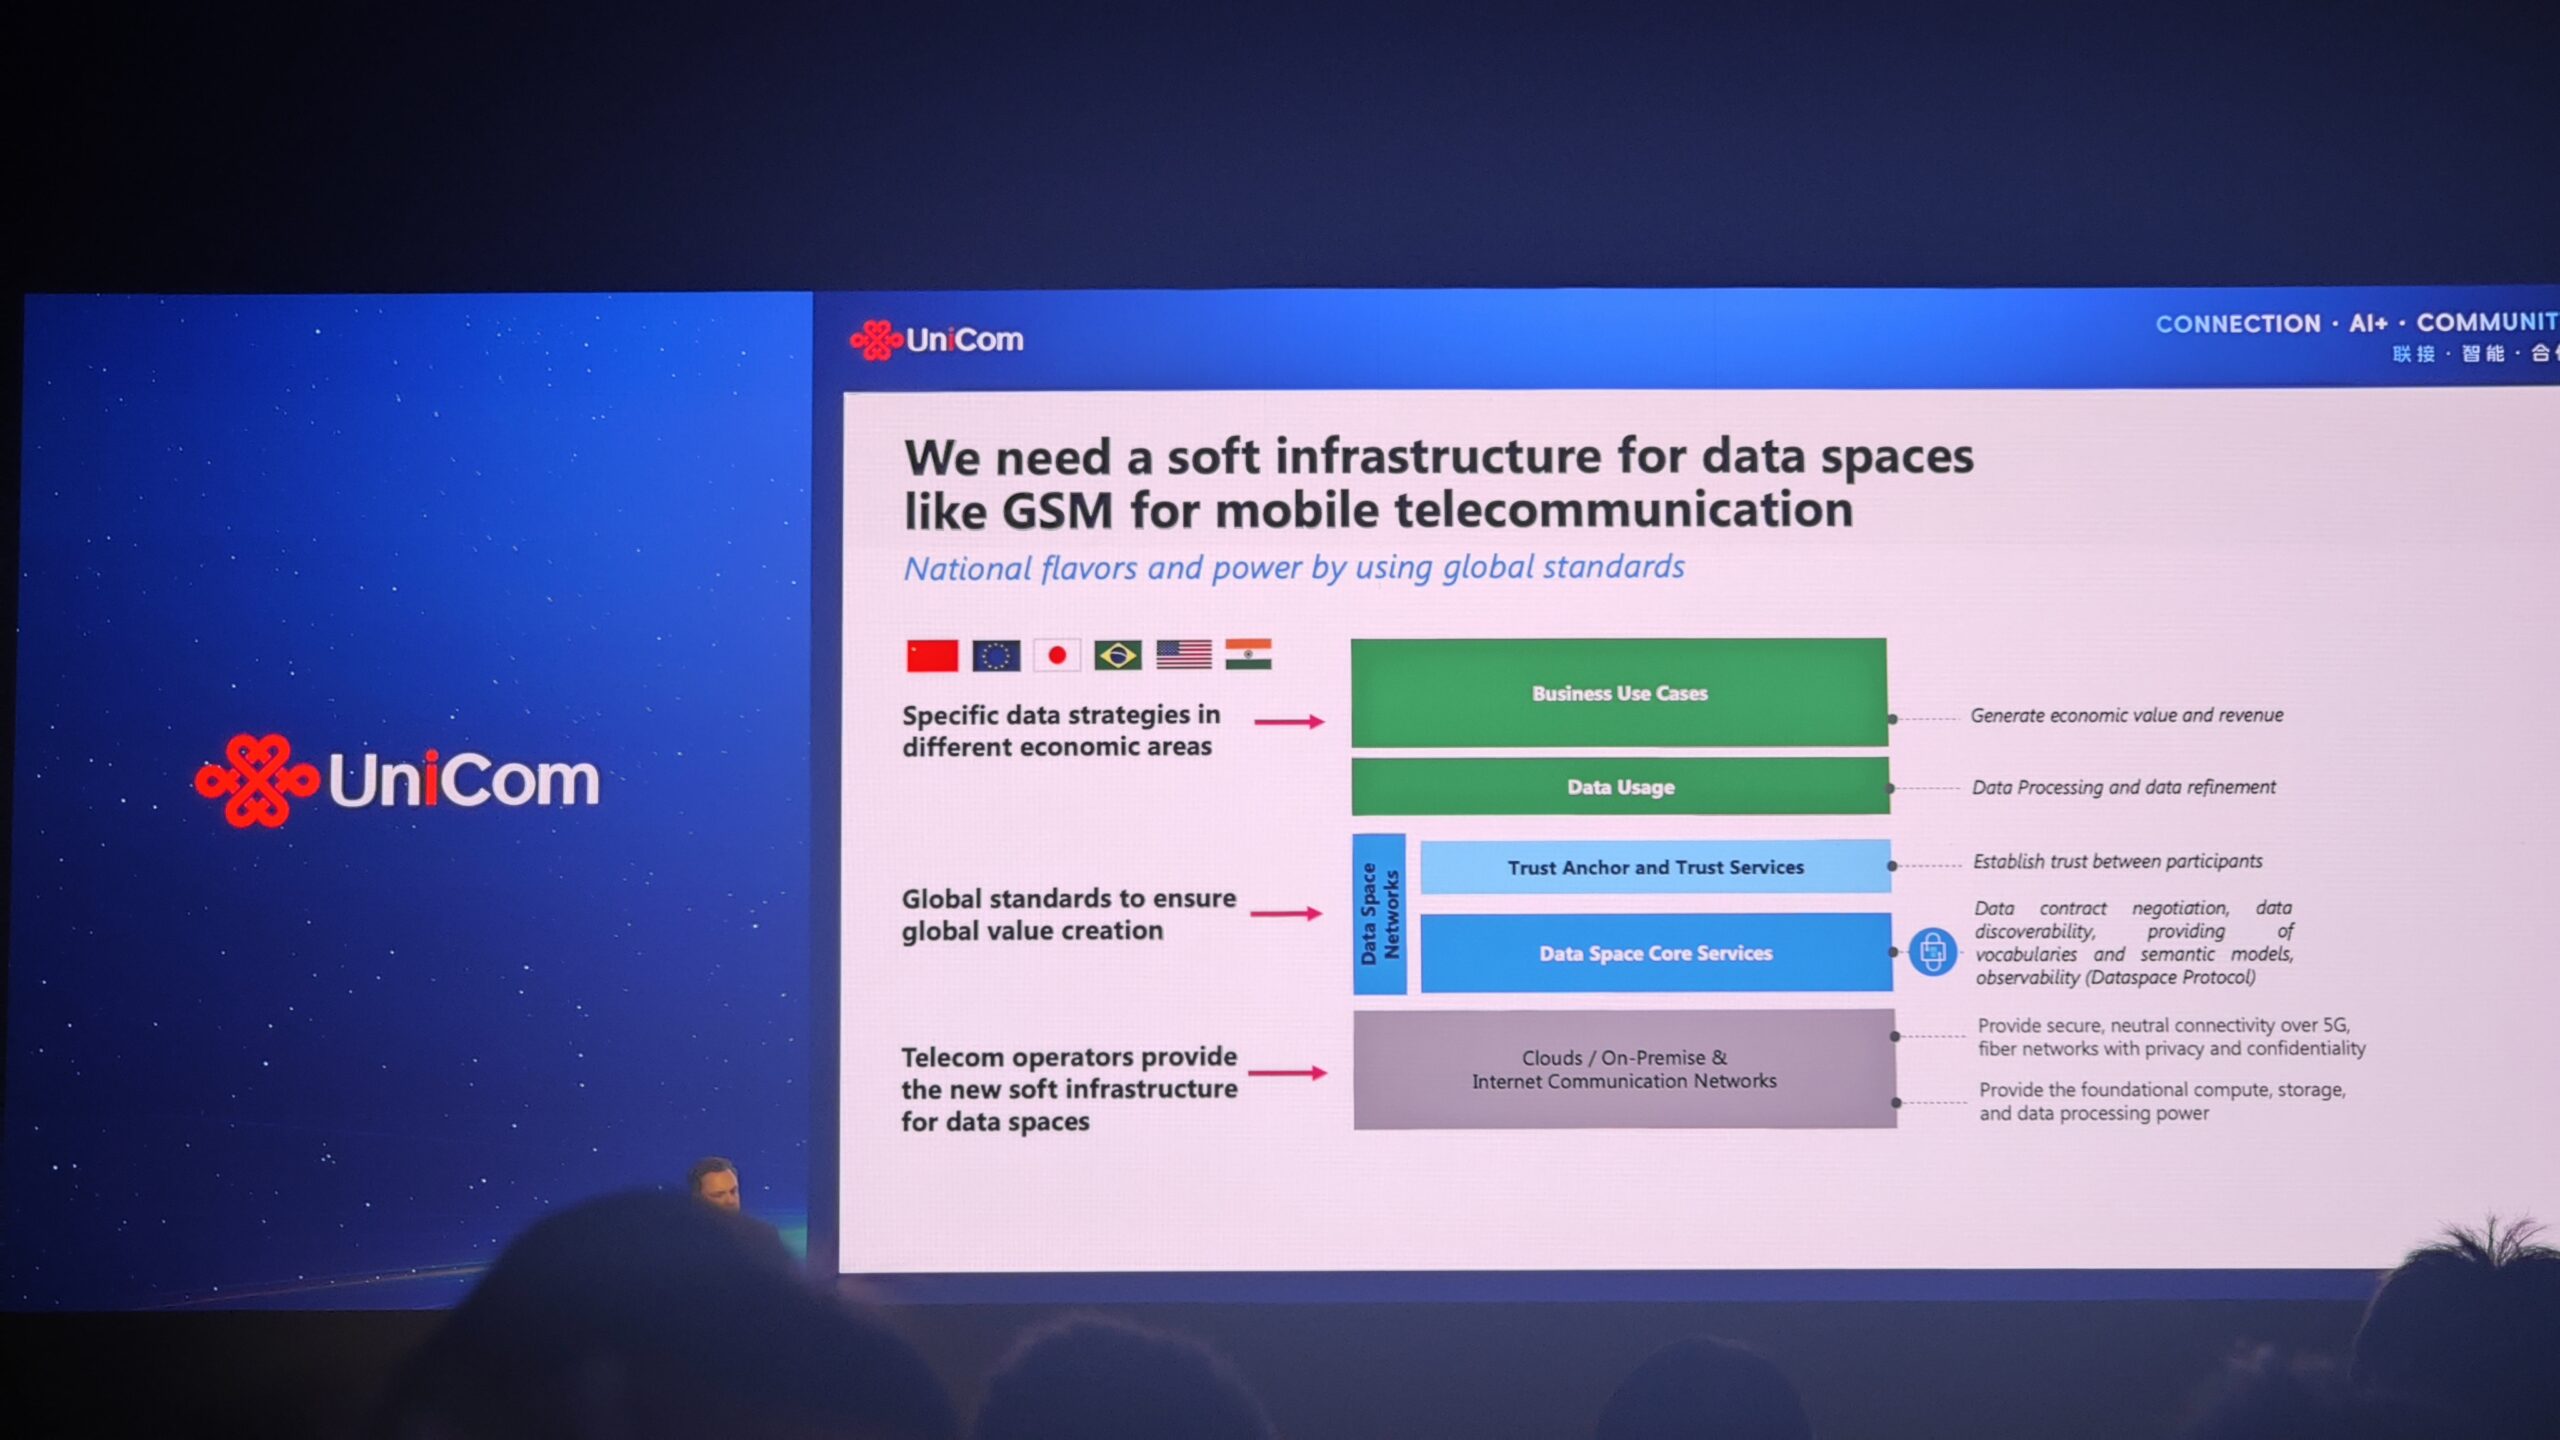The width and height of the screenshot is (2560, 1440).
Task: Click Trust Anchor and Trust Services block
Action: [1655, 867]
